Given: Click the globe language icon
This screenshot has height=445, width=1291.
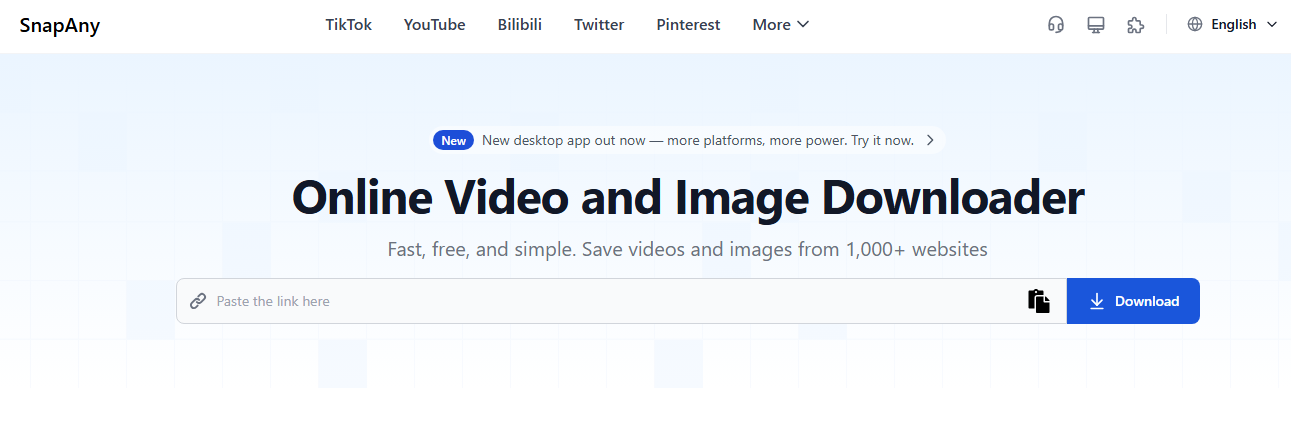Looking at the screenshot, I should tap(1195, 25).
